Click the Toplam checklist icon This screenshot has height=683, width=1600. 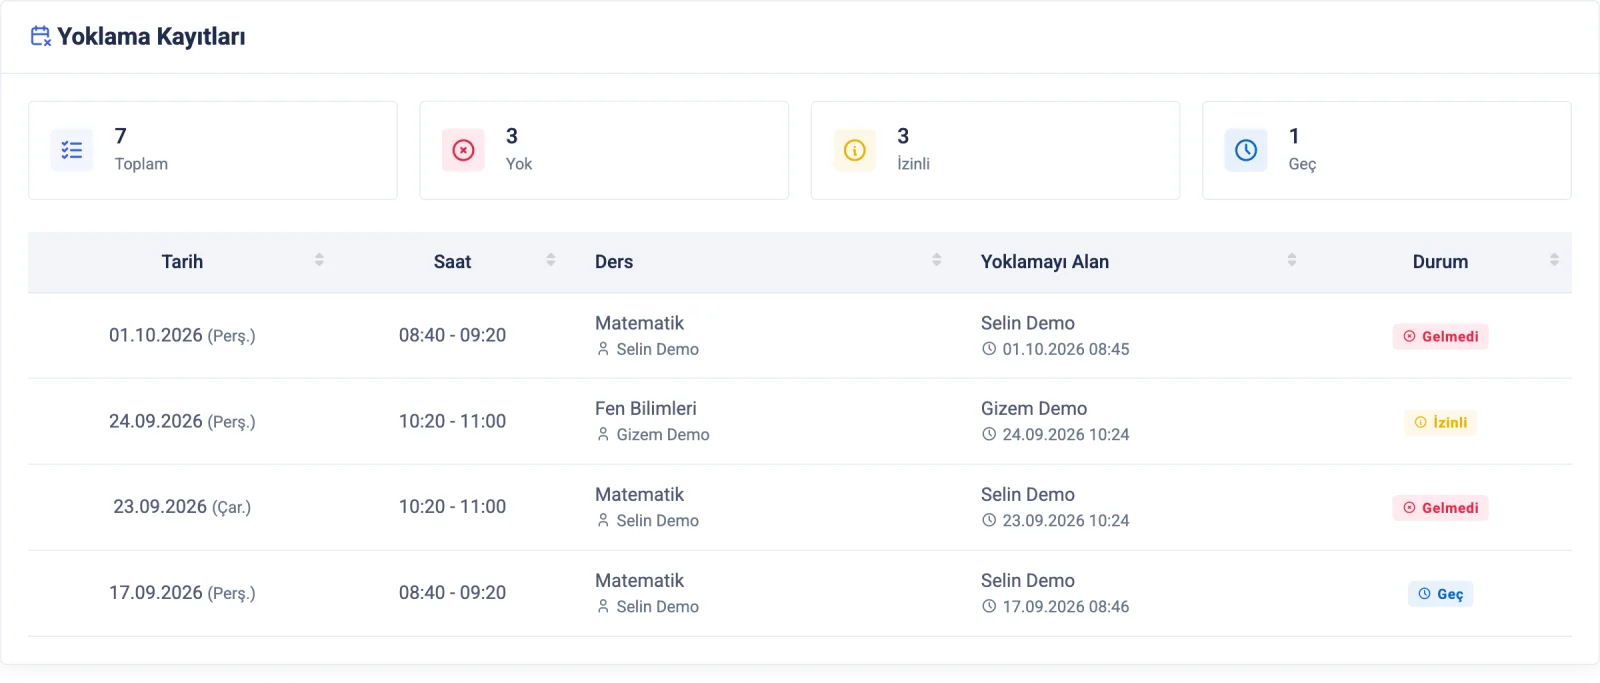point(72,150)
